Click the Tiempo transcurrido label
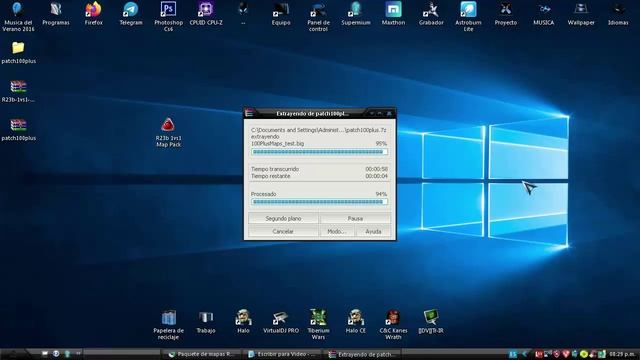 click(x=275, y=169)
